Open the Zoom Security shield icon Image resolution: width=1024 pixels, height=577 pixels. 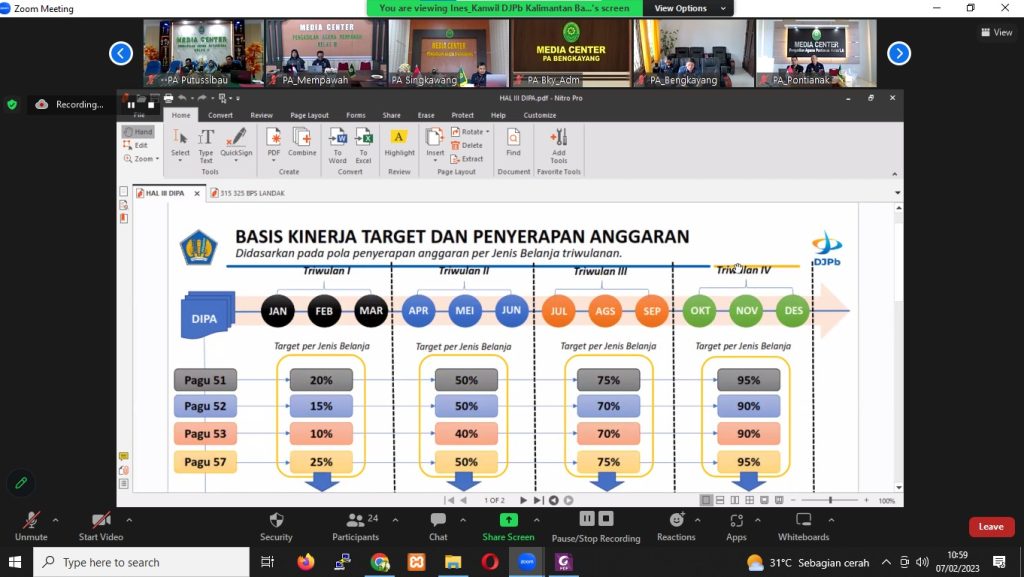[276, 521]
